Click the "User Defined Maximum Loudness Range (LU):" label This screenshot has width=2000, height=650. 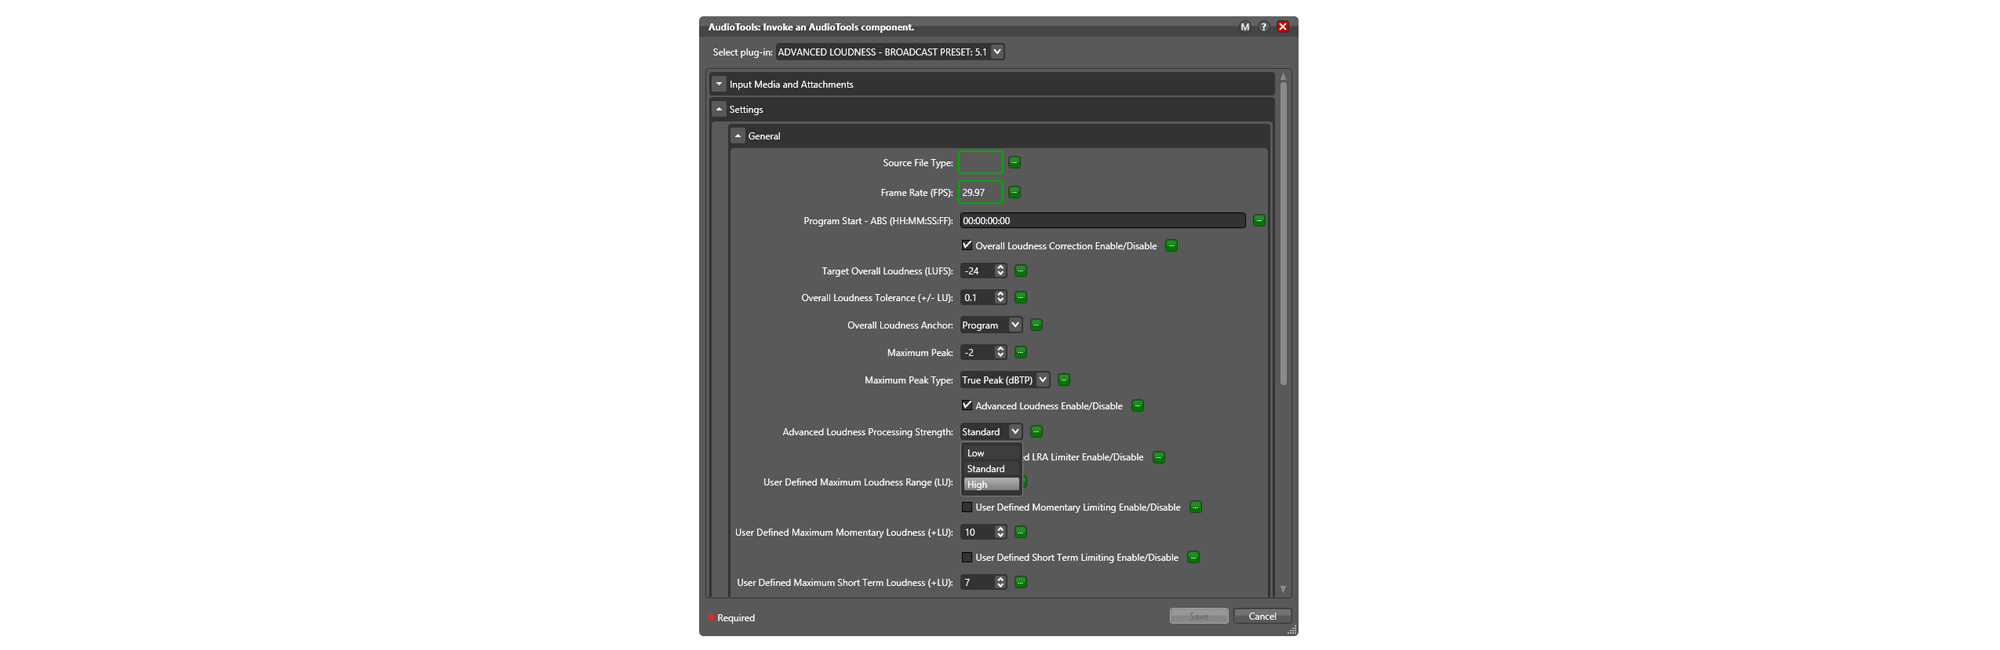click(858, 482)
